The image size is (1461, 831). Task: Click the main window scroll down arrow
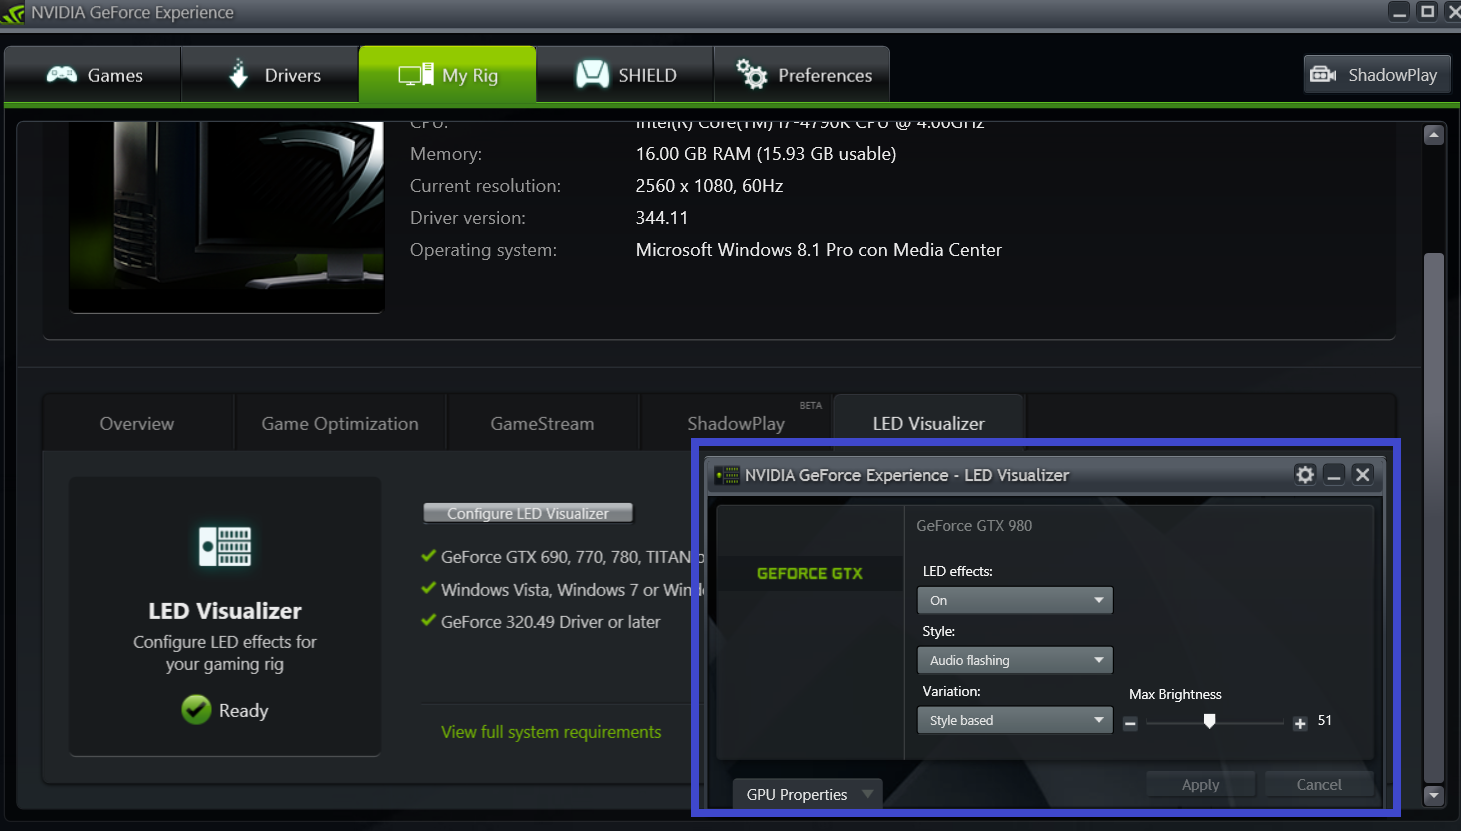click(x=1434, y=796)
